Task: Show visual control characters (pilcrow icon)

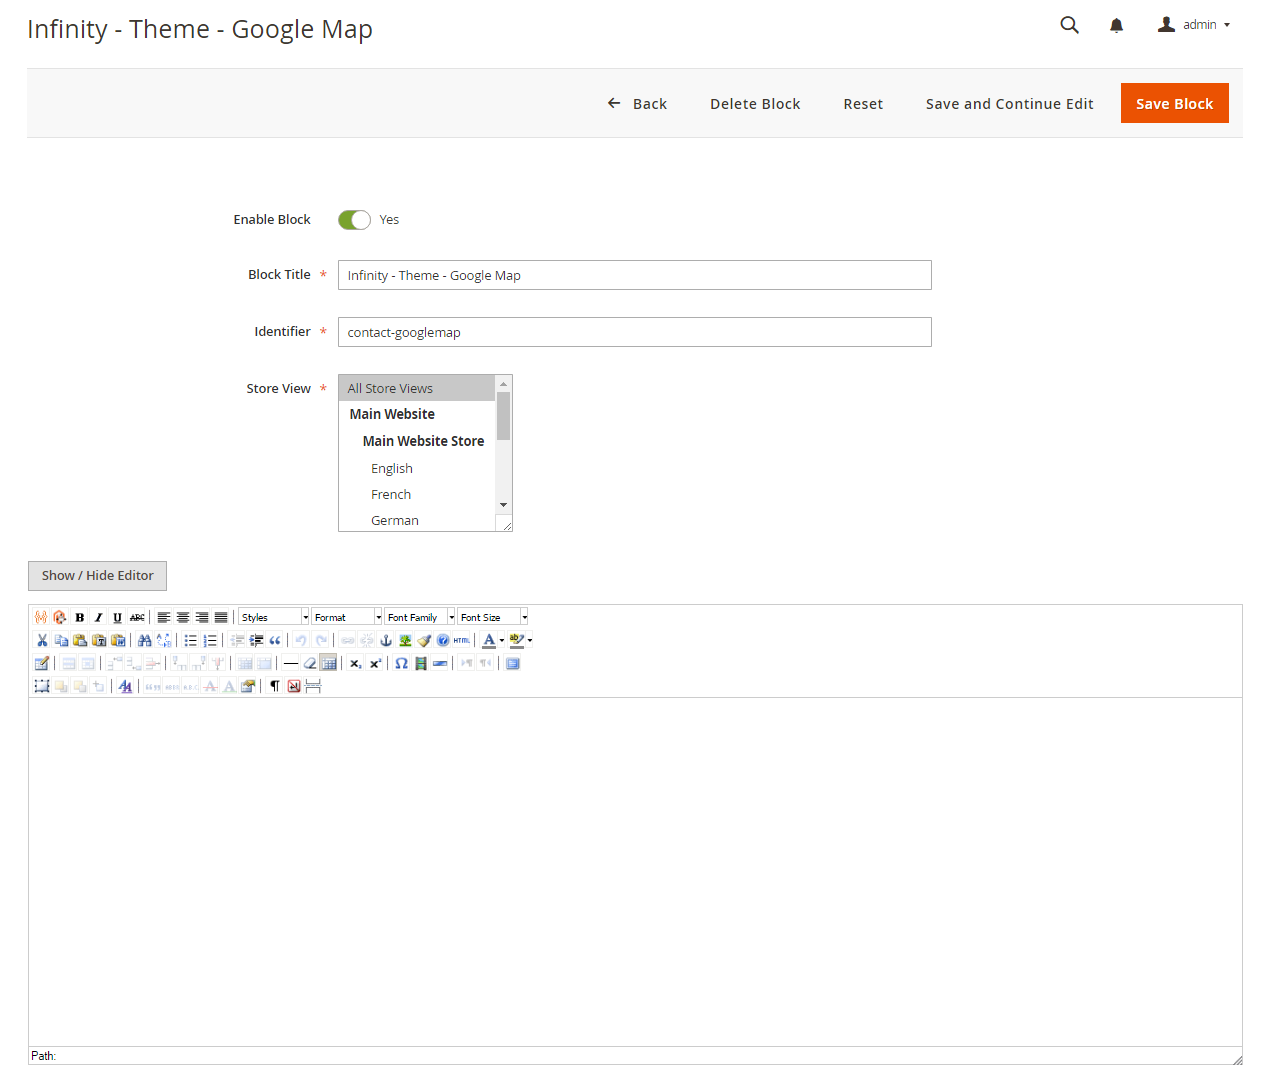Action: [x=275, y=686]
